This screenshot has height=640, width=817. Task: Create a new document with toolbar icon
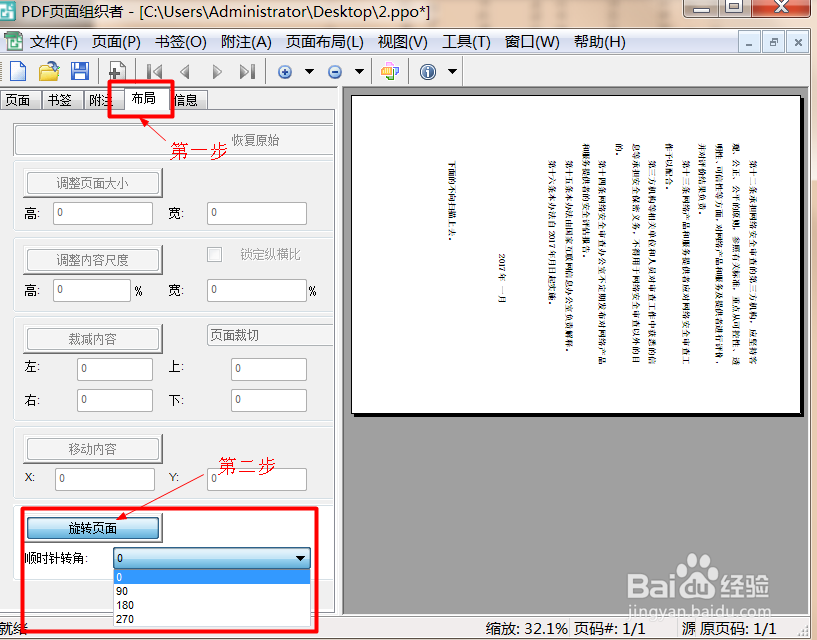click(18, 71)
